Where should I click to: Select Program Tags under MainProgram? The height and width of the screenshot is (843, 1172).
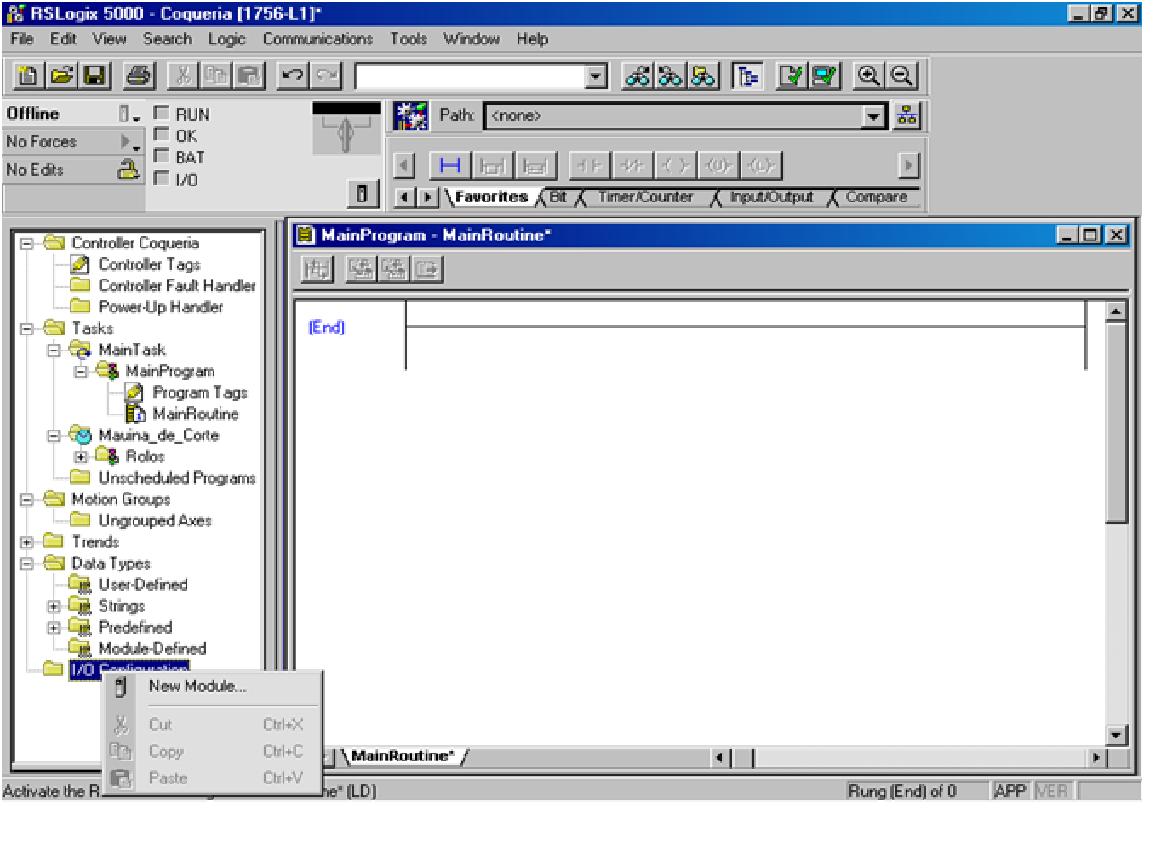point(200,393)
